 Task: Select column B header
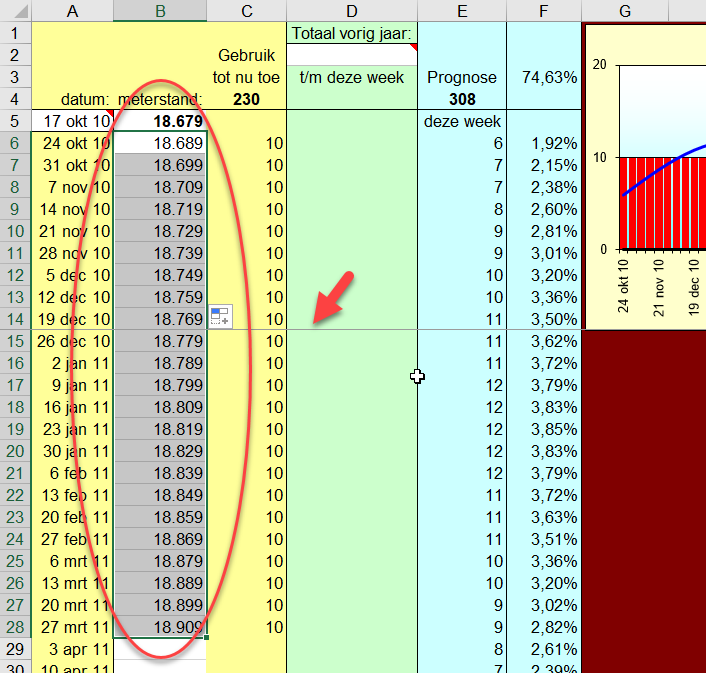[x=160, y=11]
